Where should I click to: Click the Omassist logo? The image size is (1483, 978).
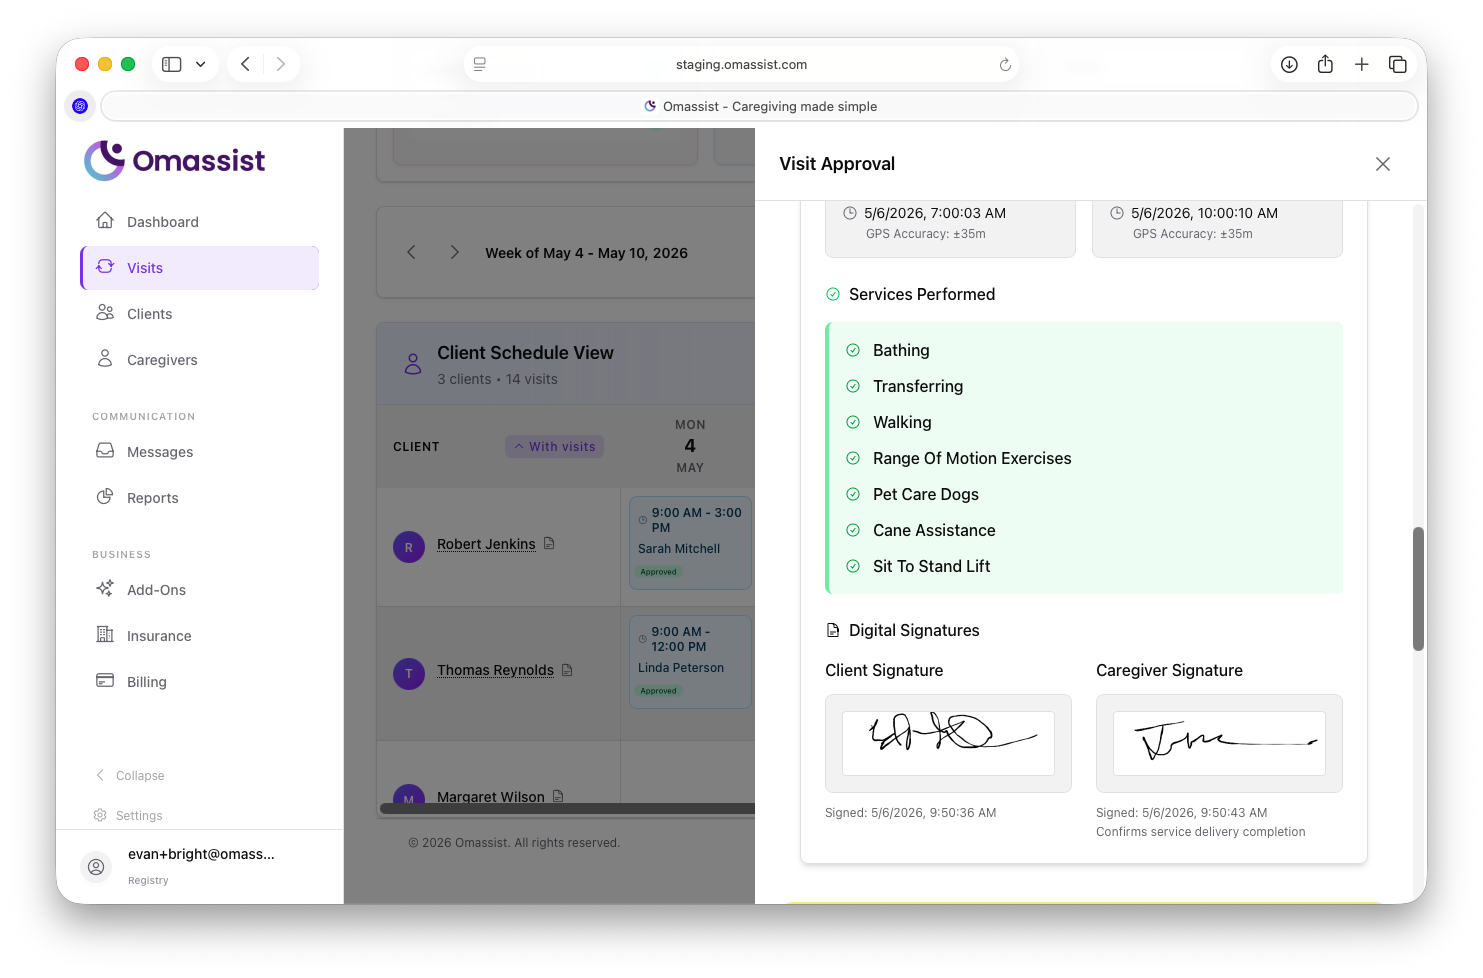coord(175,160)
